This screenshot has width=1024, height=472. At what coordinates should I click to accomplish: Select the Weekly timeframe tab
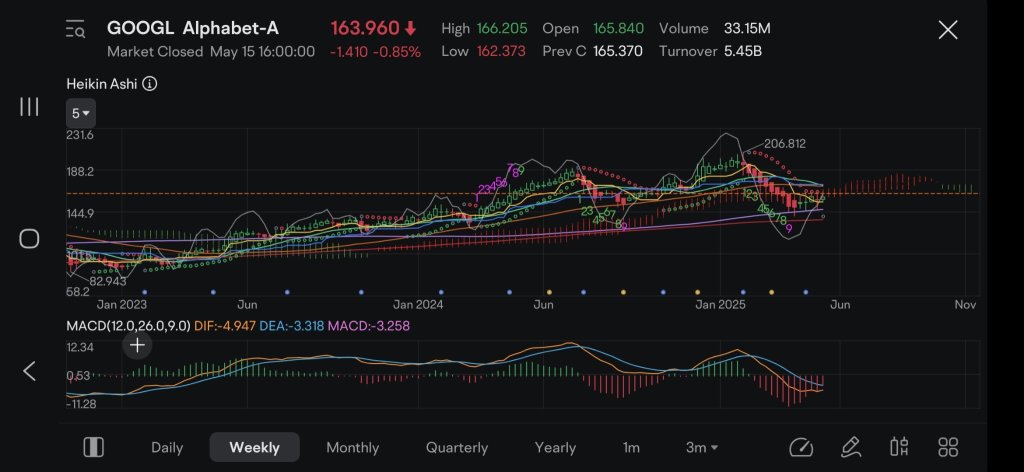(255, 447)
